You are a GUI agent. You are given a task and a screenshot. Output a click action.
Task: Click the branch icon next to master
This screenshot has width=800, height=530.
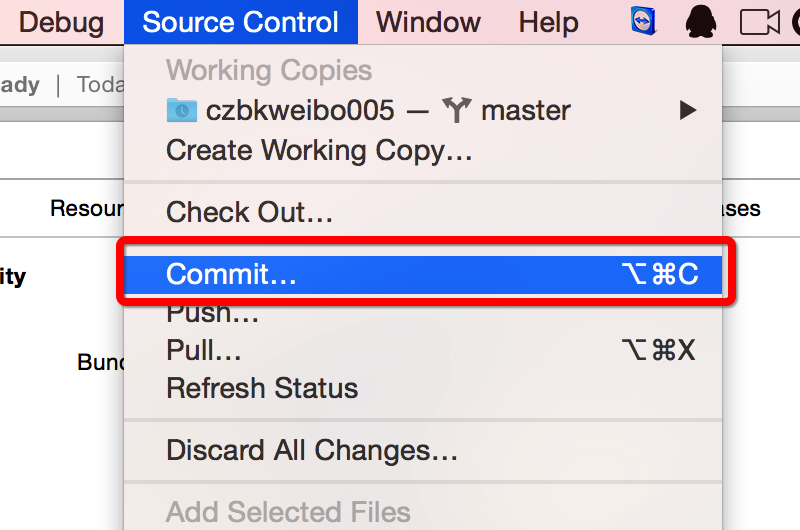456,110
